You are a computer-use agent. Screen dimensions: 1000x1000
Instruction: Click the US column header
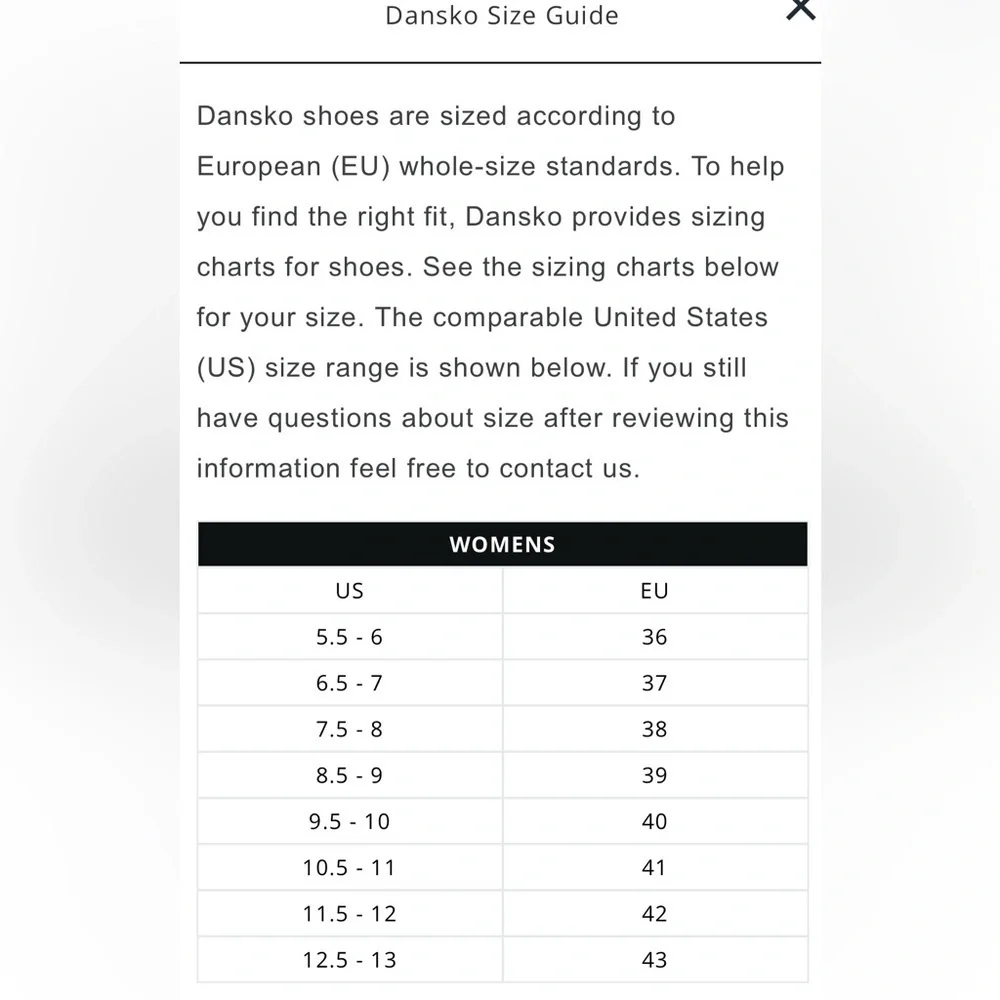(349, 591)
